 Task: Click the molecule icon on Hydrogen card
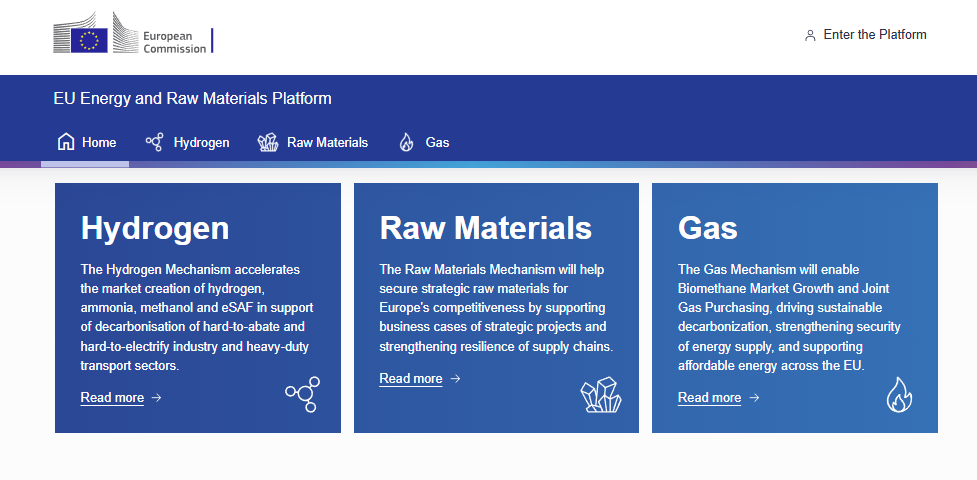click(x=301, y=394)
